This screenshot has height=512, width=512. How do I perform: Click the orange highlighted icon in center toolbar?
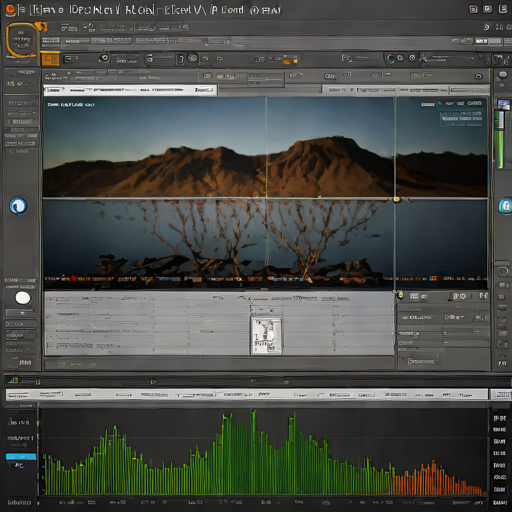(290, 59)
